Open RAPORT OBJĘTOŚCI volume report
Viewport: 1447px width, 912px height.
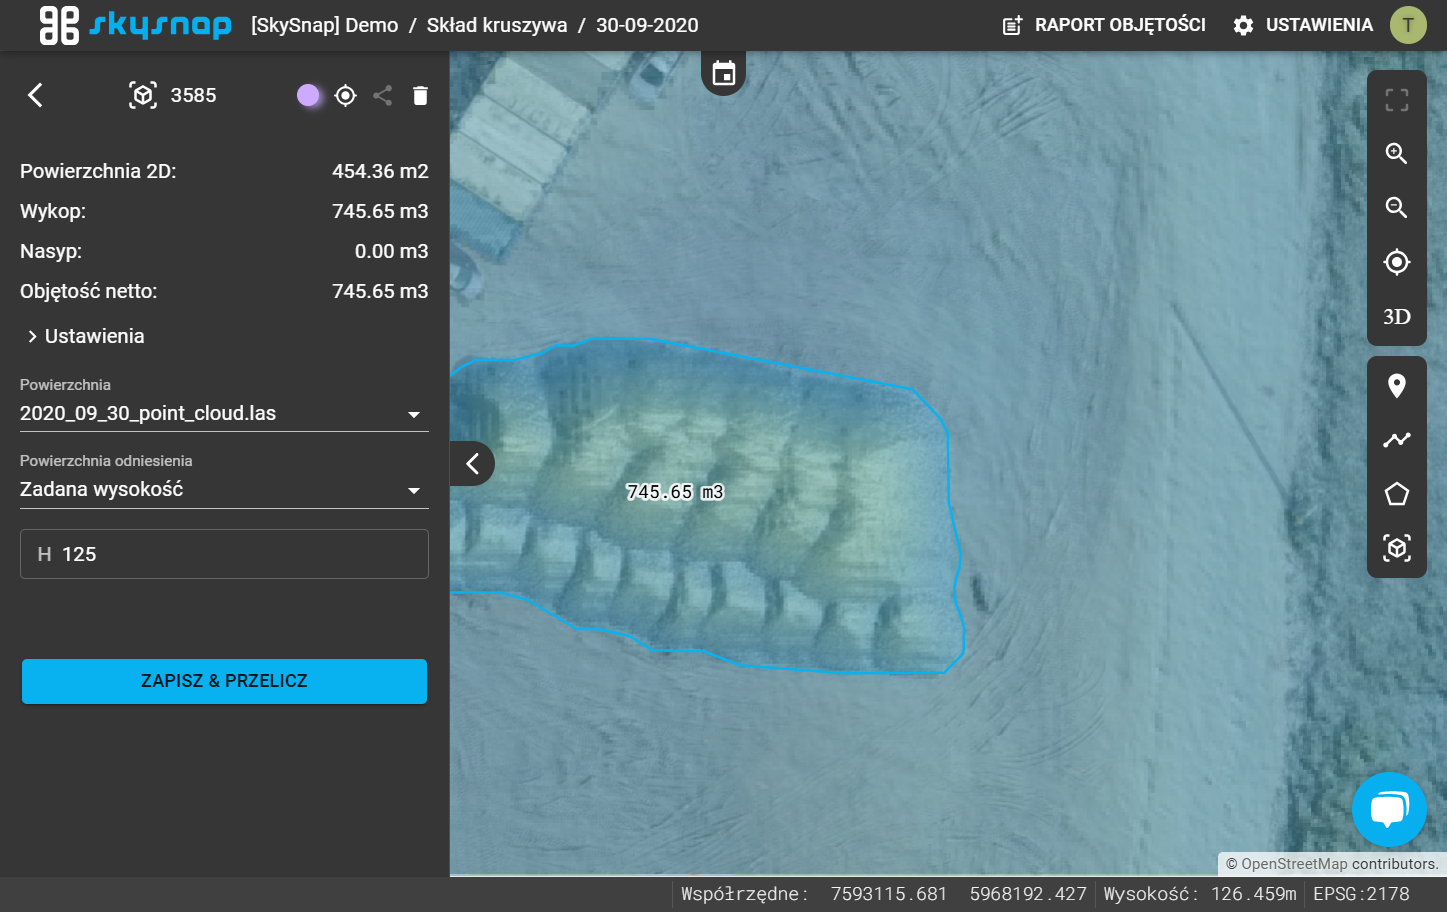[x=1104, y=25]
